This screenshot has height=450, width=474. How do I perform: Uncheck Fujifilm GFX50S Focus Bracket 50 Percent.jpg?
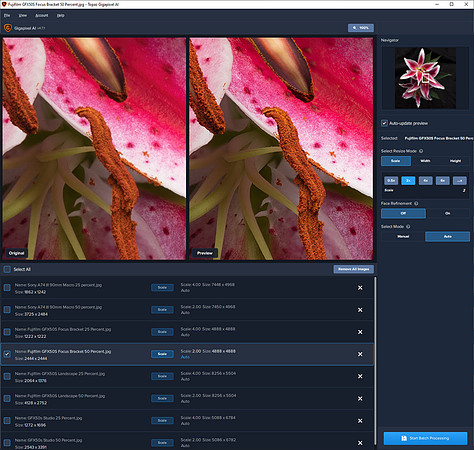tap(7, 354)
